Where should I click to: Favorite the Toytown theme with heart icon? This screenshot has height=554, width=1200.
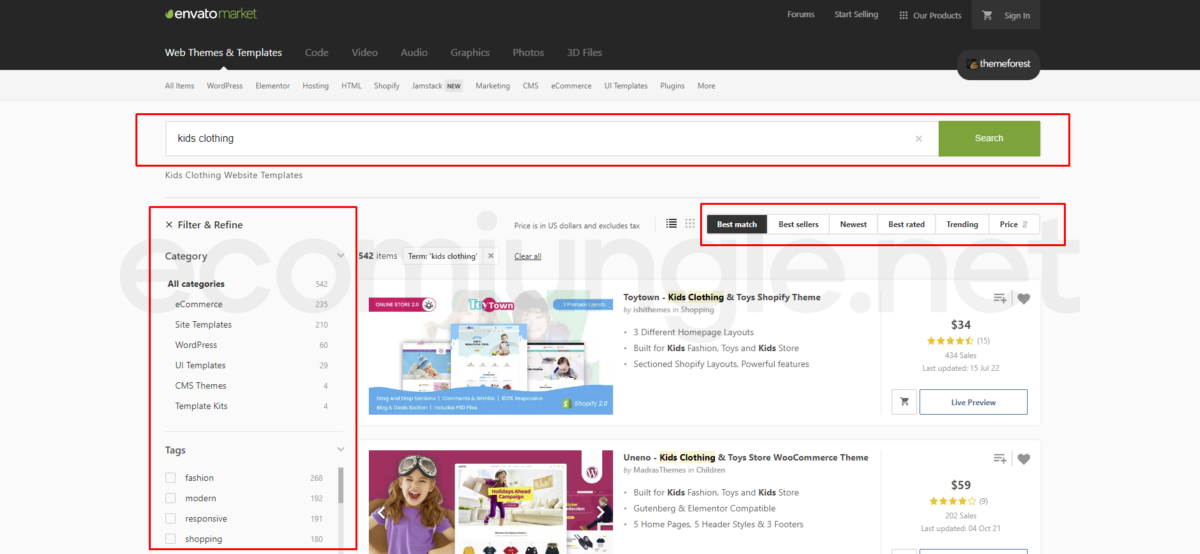pyautogui.click(x=1023, y=298)
